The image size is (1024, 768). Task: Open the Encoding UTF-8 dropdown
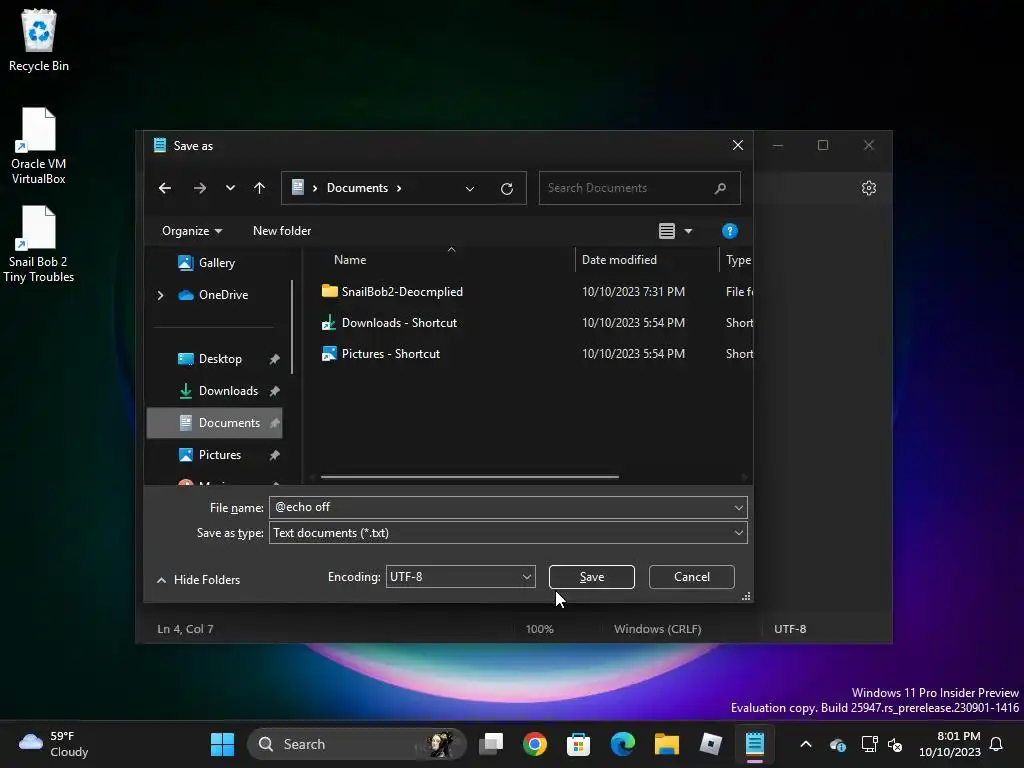click(460, 577)
